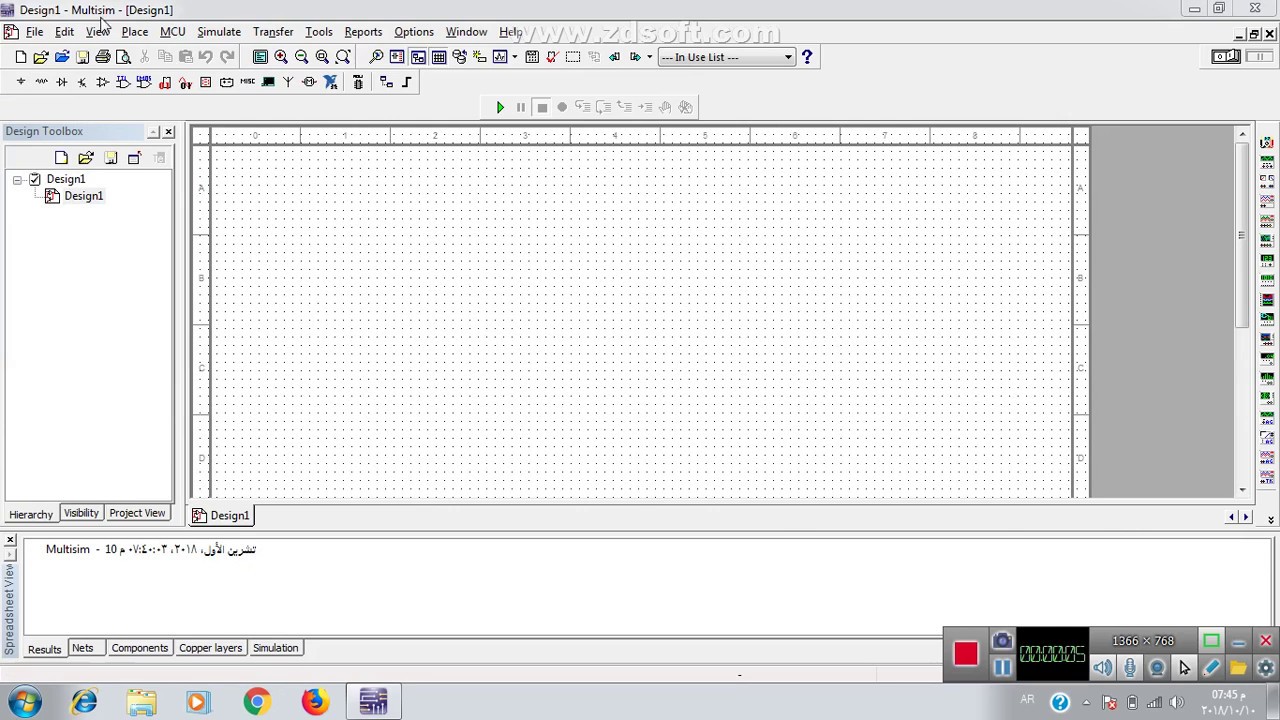Start the simulation with Run
This screenshot has height=720, width=1280.
click(500, 107)
